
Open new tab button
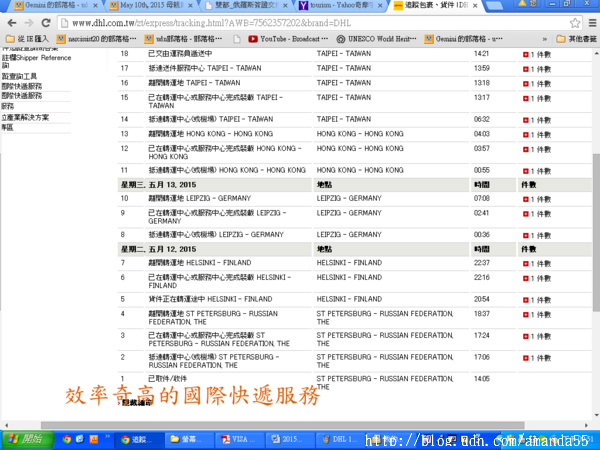coord(494,5)
